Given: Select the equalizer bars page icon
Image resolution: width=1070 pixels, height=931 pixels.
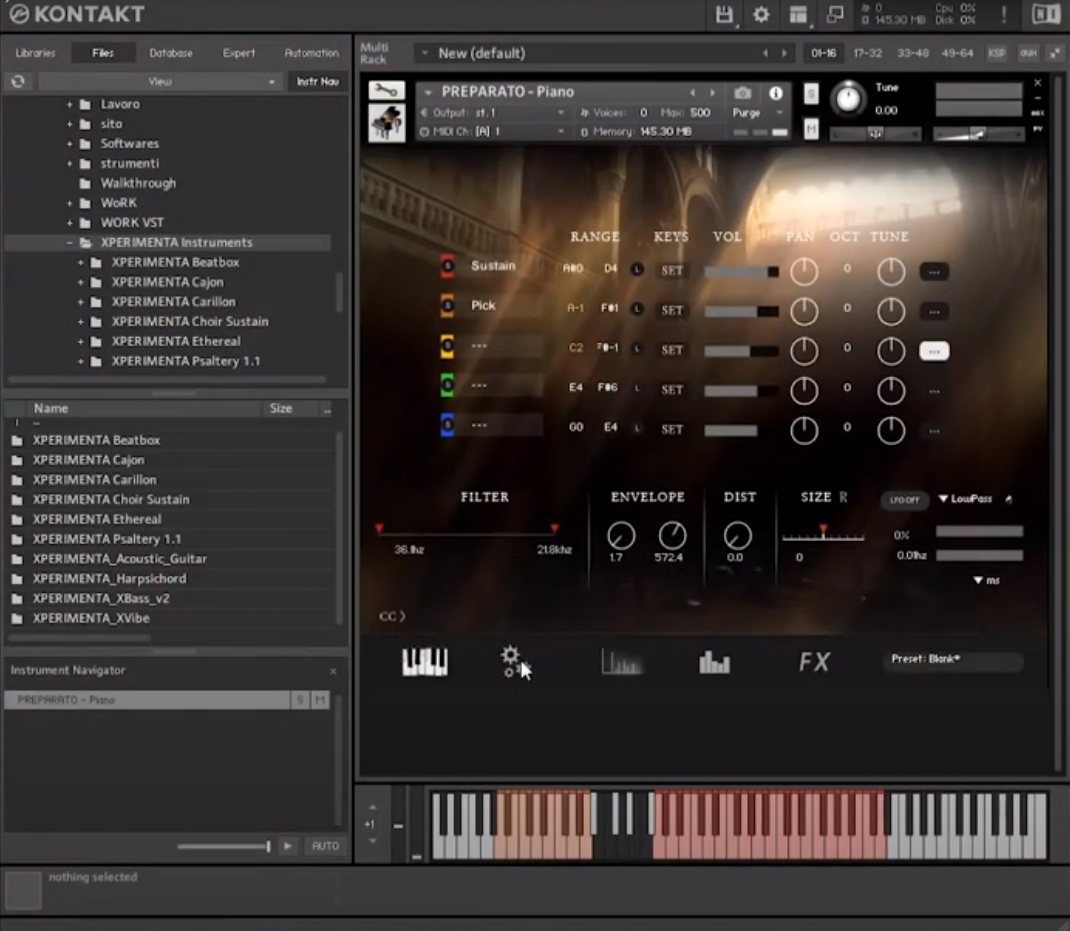Looking at the screenshot, I should click(x=714, y=661).
